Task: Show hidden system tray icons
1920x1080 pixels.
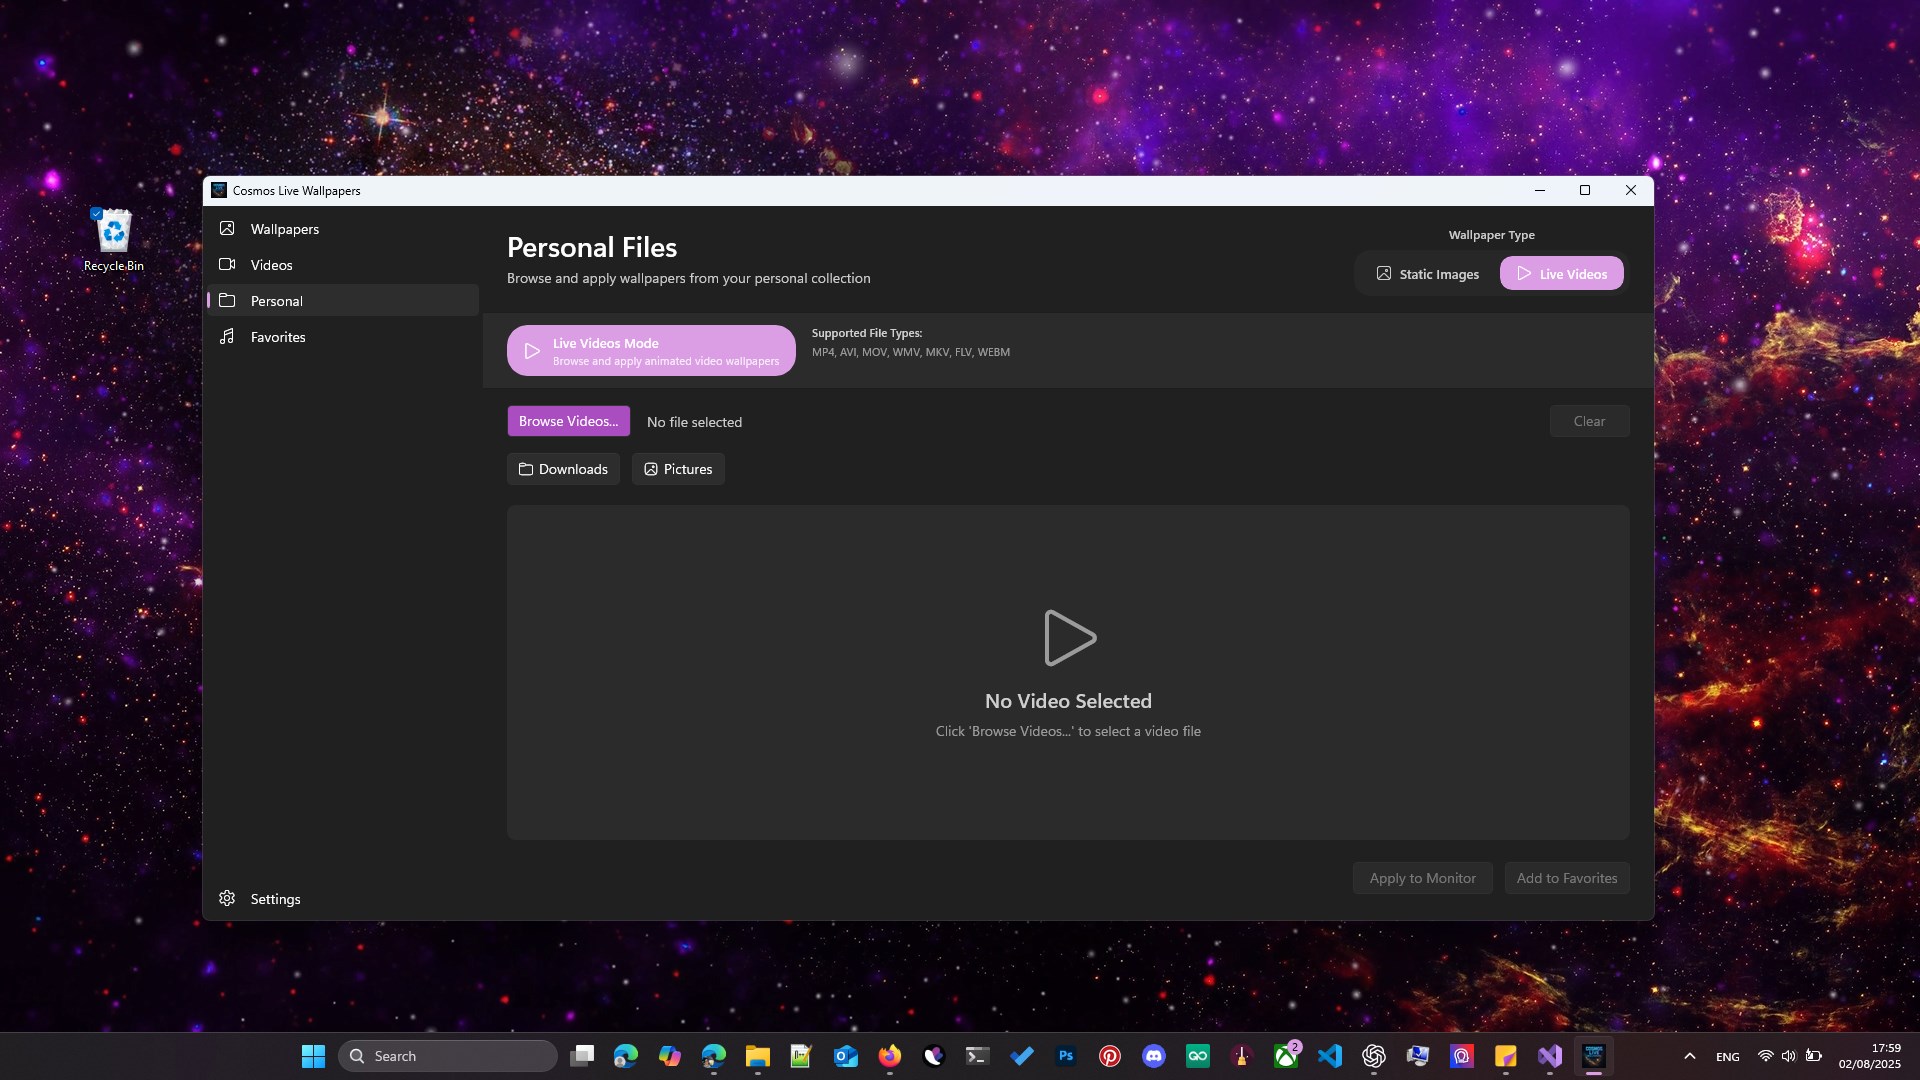Action: [x=1690, y=1056]
